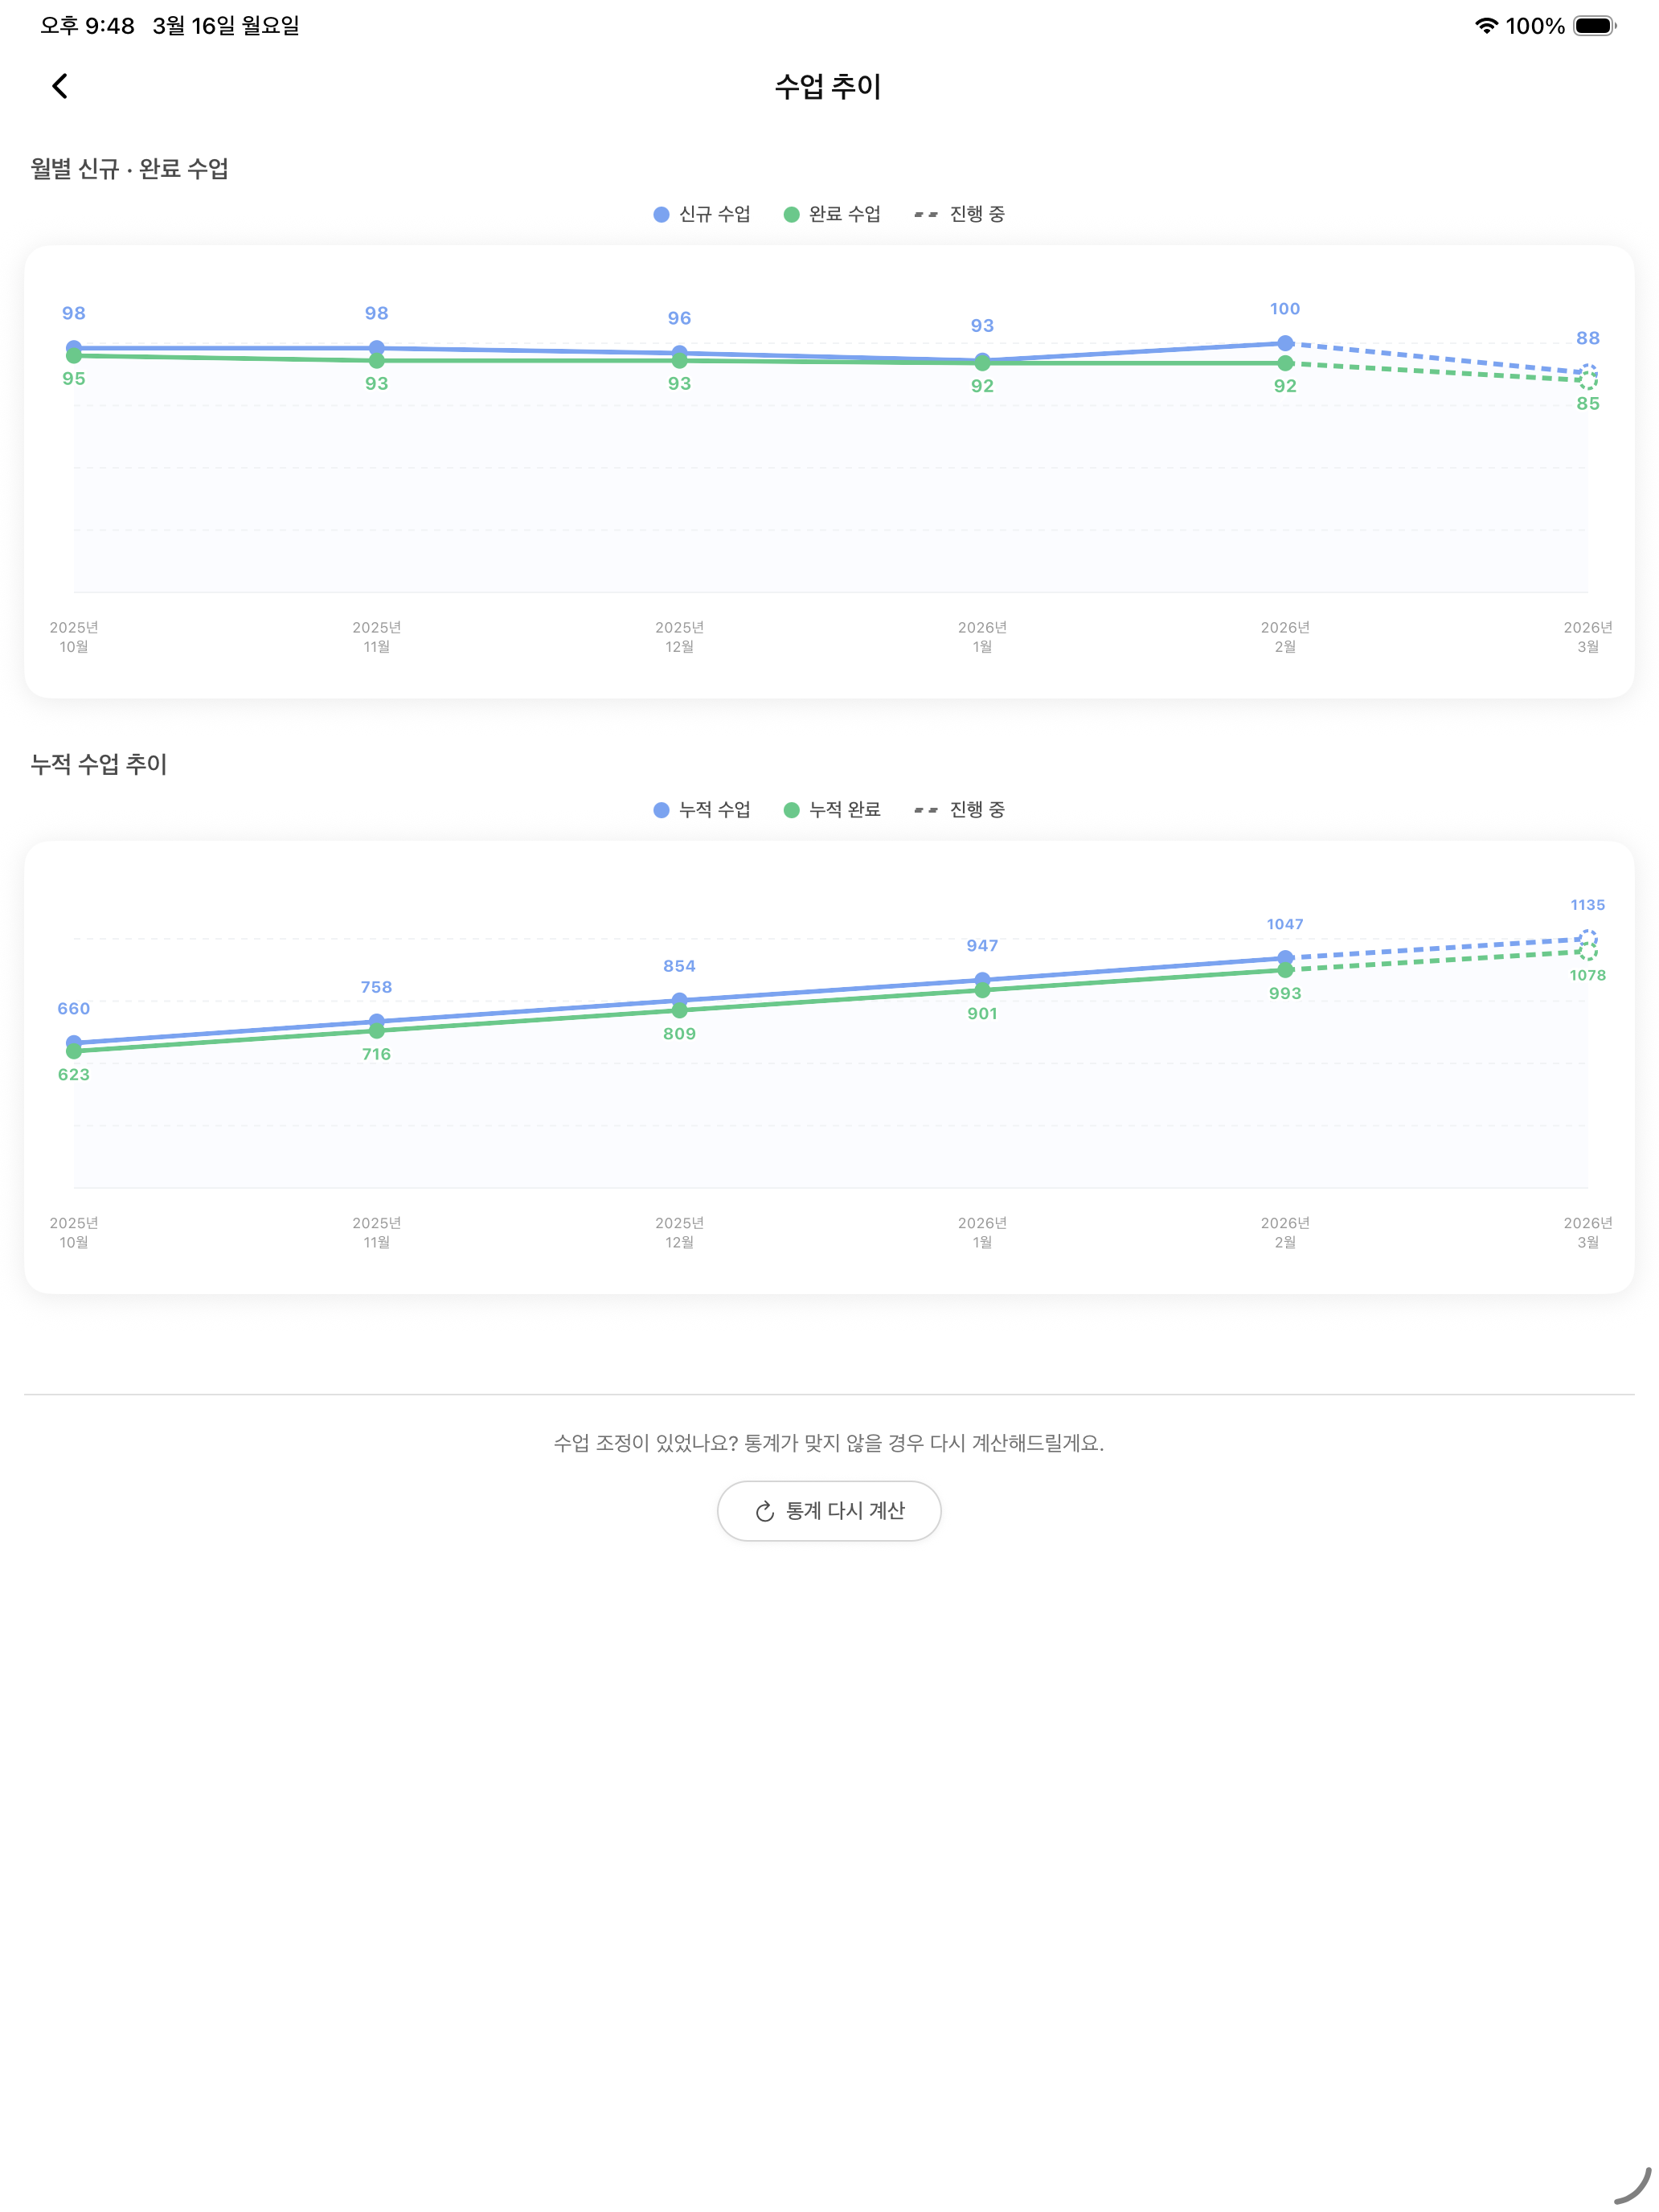This screenshot has height=2212, width=1659.
Task: Toggle the '누적 수업' legend item
Action: click(702, 810)
